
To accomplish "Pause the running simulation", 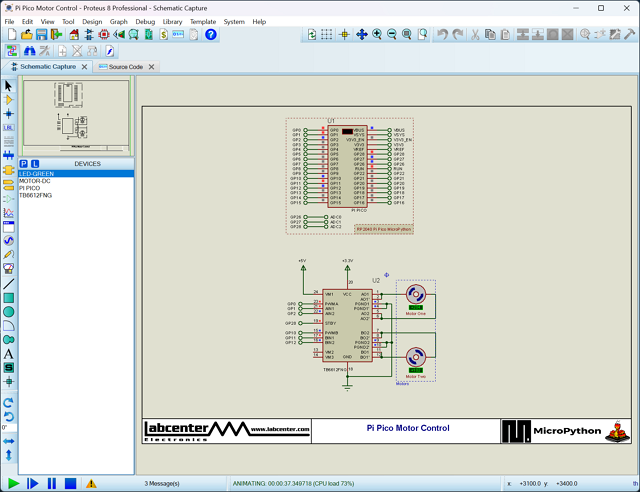I will (52, 483).
